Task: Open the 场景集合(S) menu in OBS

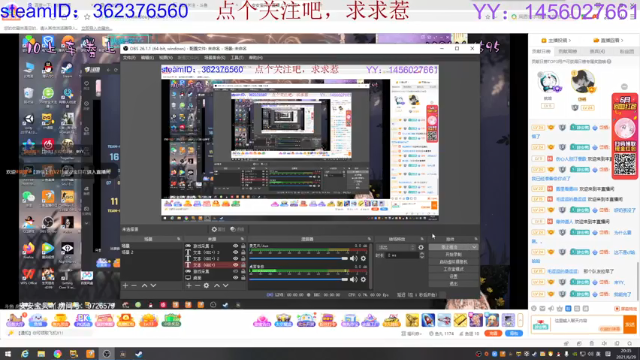Action: click(215, 58)
